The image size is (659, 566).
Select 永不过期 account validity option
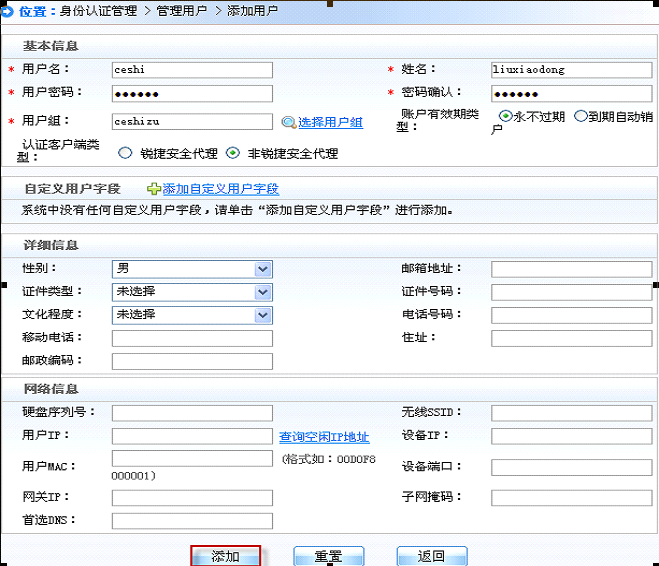click(x=505, y=116)
